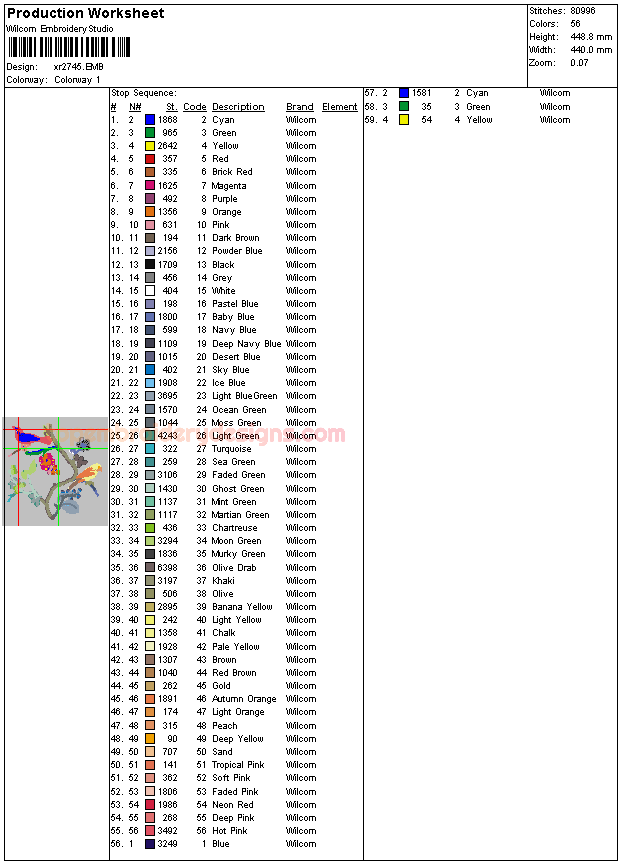Click the Height value 448.8 mm
Viewport: 620px width, 861px height.
(591, 37)
